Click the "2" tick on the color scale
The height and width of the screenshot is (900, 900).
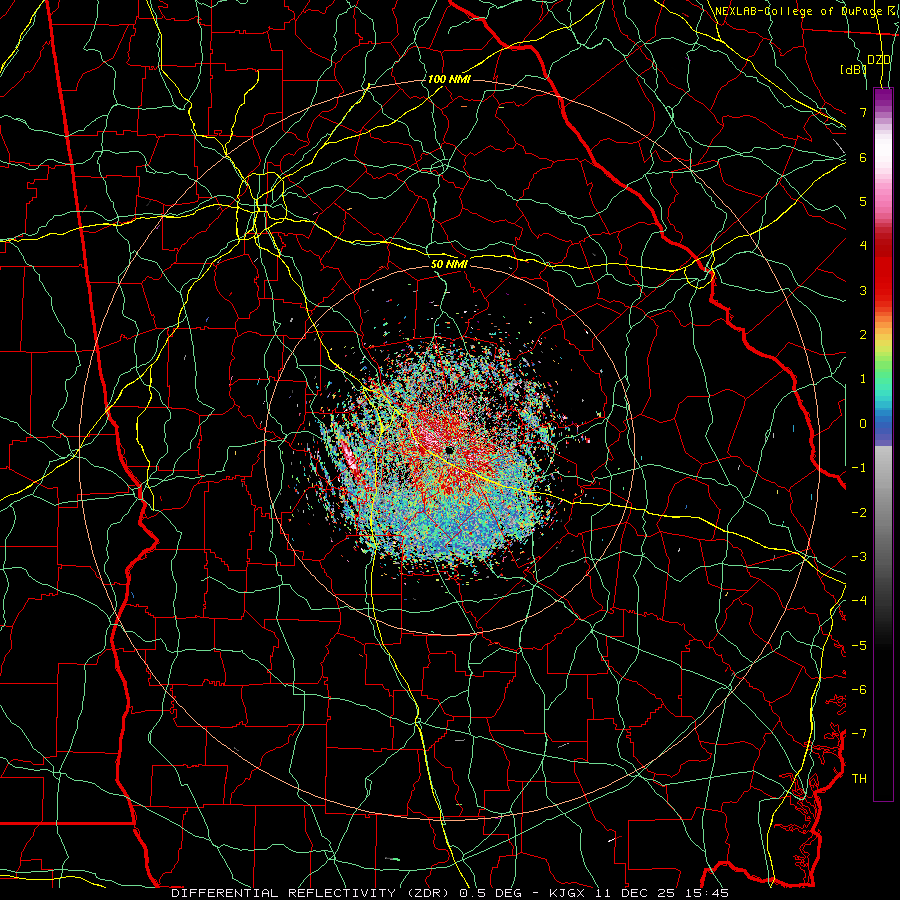click(863, 335)
